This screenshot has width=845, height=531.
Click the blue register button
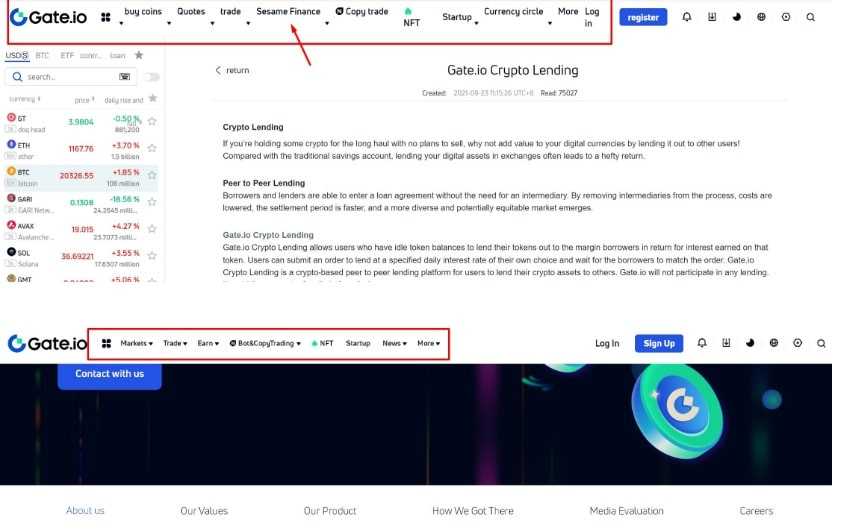click(x=643, y=17)
